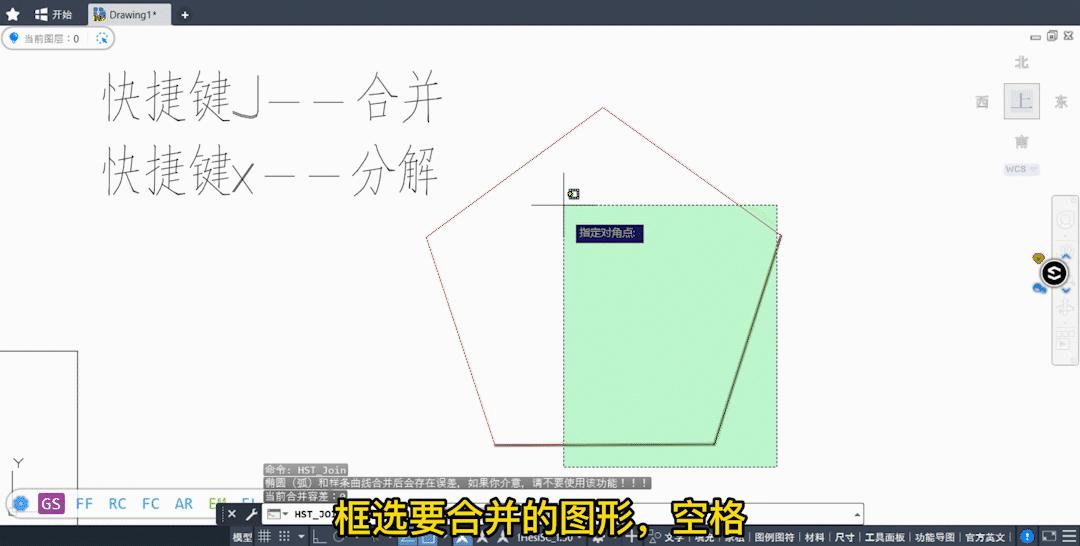Viewport: 1080px width, 546px height.
Task: Click the 指定对角点 prompt tooltip
Action: pyautogui.click(x=610, y=233)
